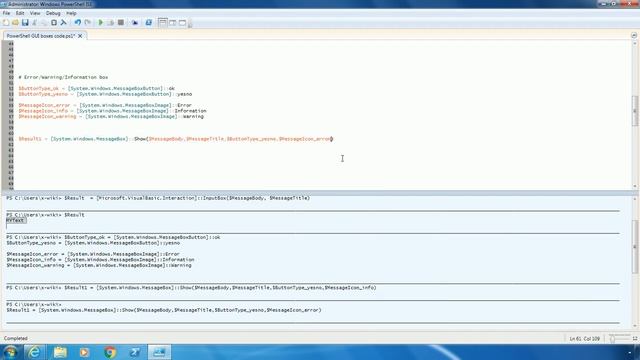
Task: Paste clipboard with the Paste toolbar icon
Action: [x=54, y=23]
